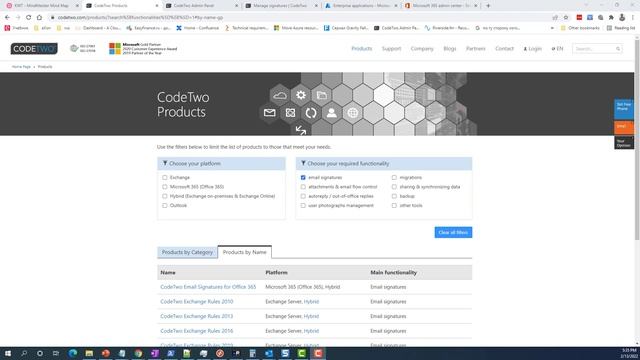Tick user photographs management checkbox
Viewport: 640px width, 360px height.
(303, 206)
